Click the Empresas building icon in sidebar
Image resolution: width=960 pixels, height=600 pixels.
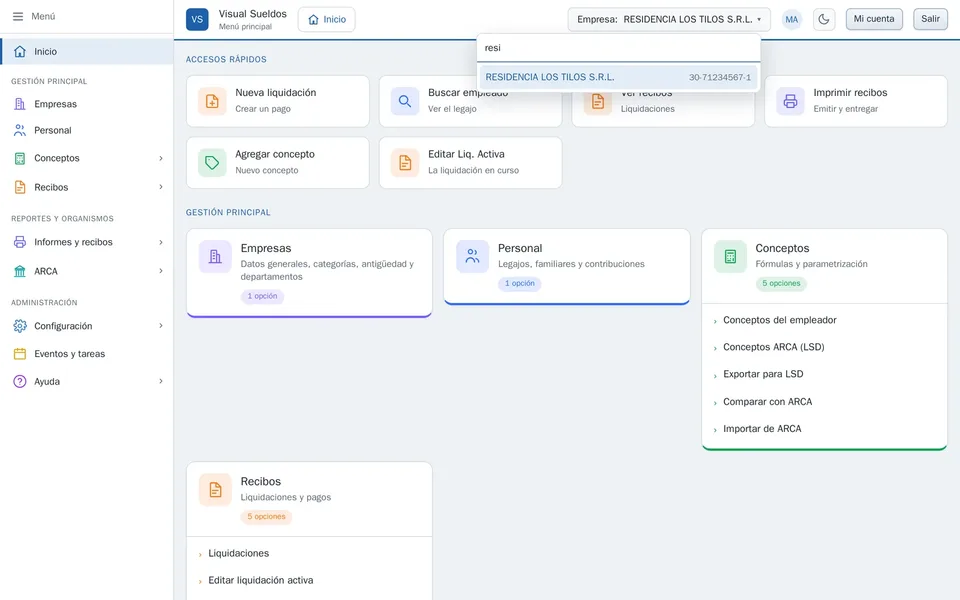tap(20, 104)
